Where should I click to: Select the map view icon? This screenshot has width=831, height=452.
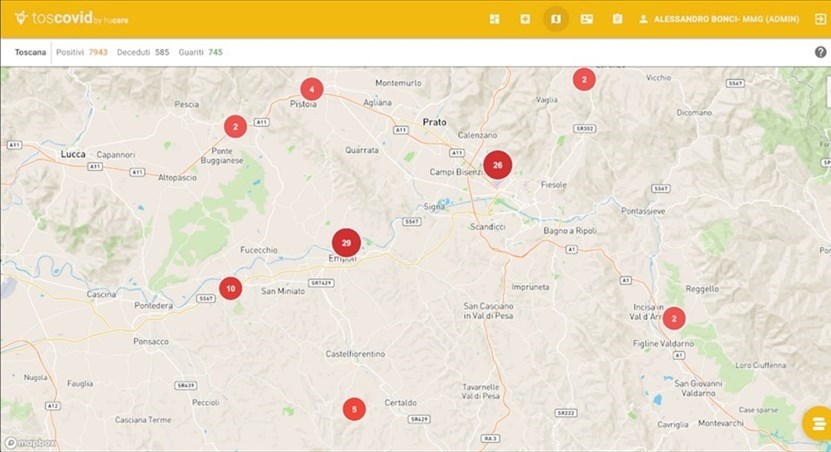click(x=556, y=19)
